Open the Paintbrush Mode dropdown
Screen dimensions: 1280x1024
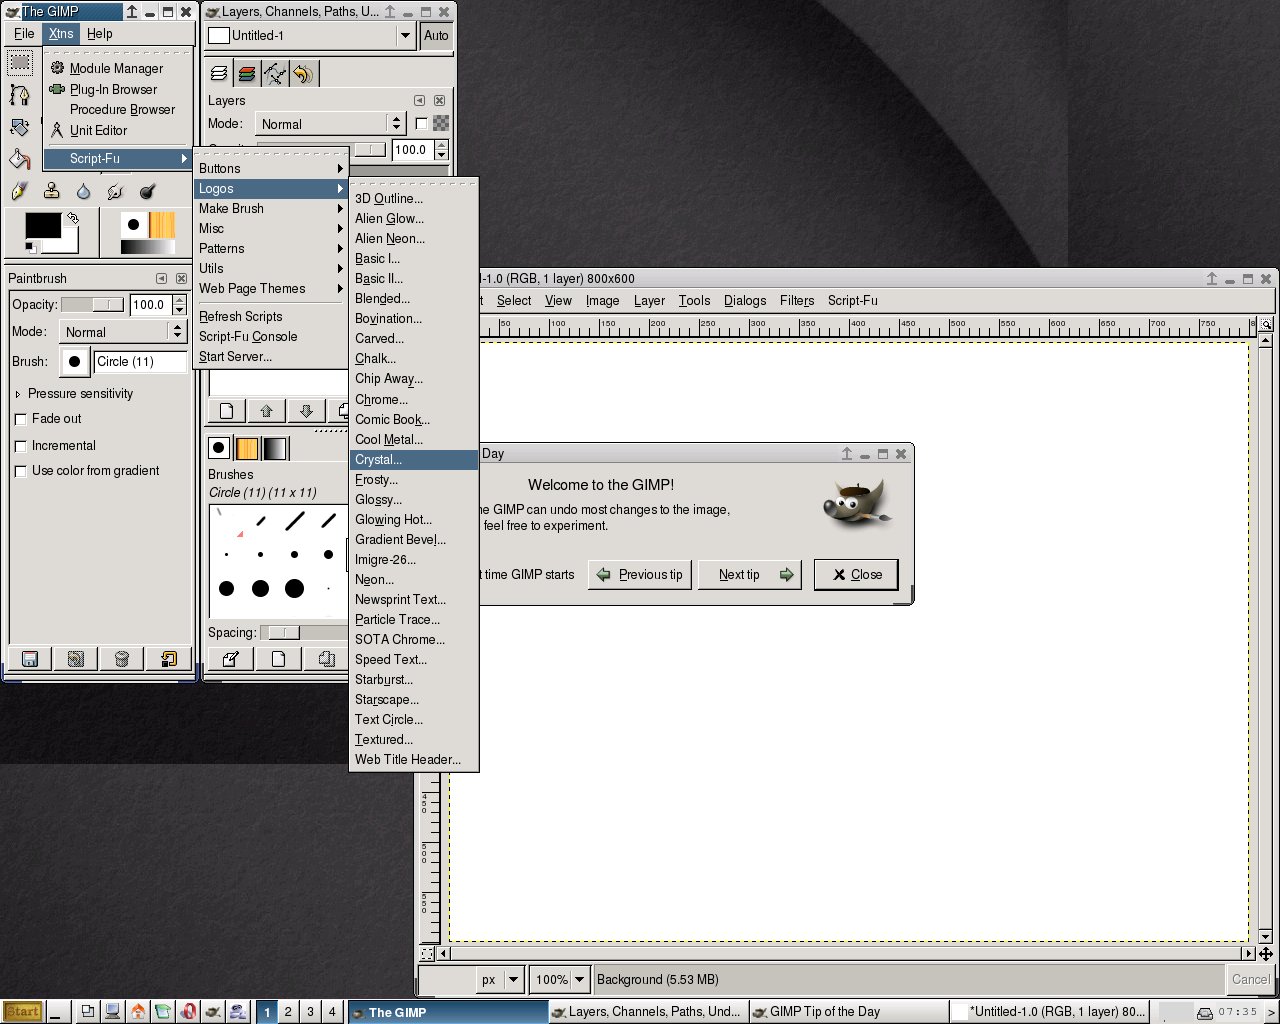coord(123,332)
